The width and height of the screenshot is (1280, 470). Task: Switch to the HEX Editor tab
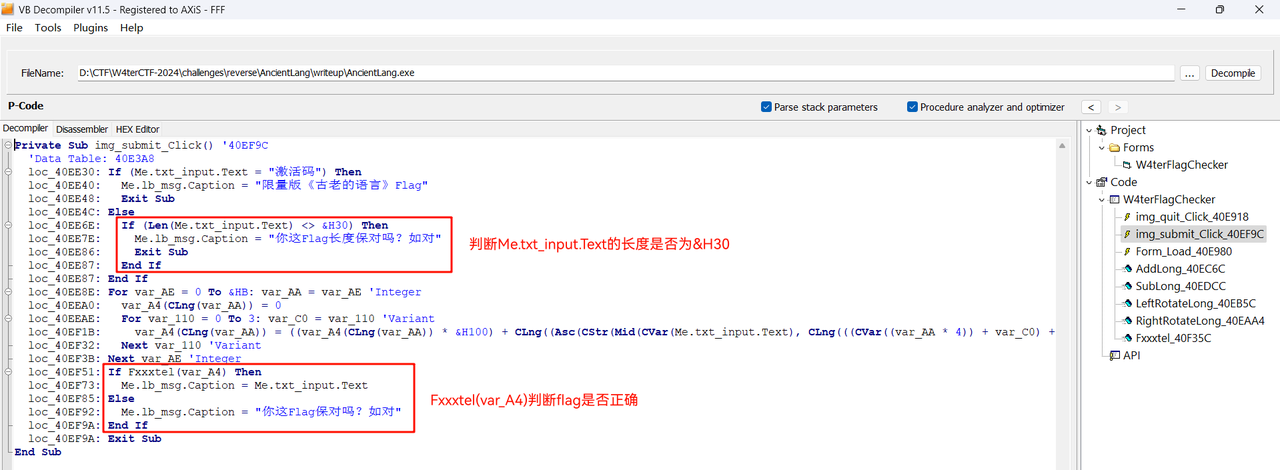click(x=137, y=129)
